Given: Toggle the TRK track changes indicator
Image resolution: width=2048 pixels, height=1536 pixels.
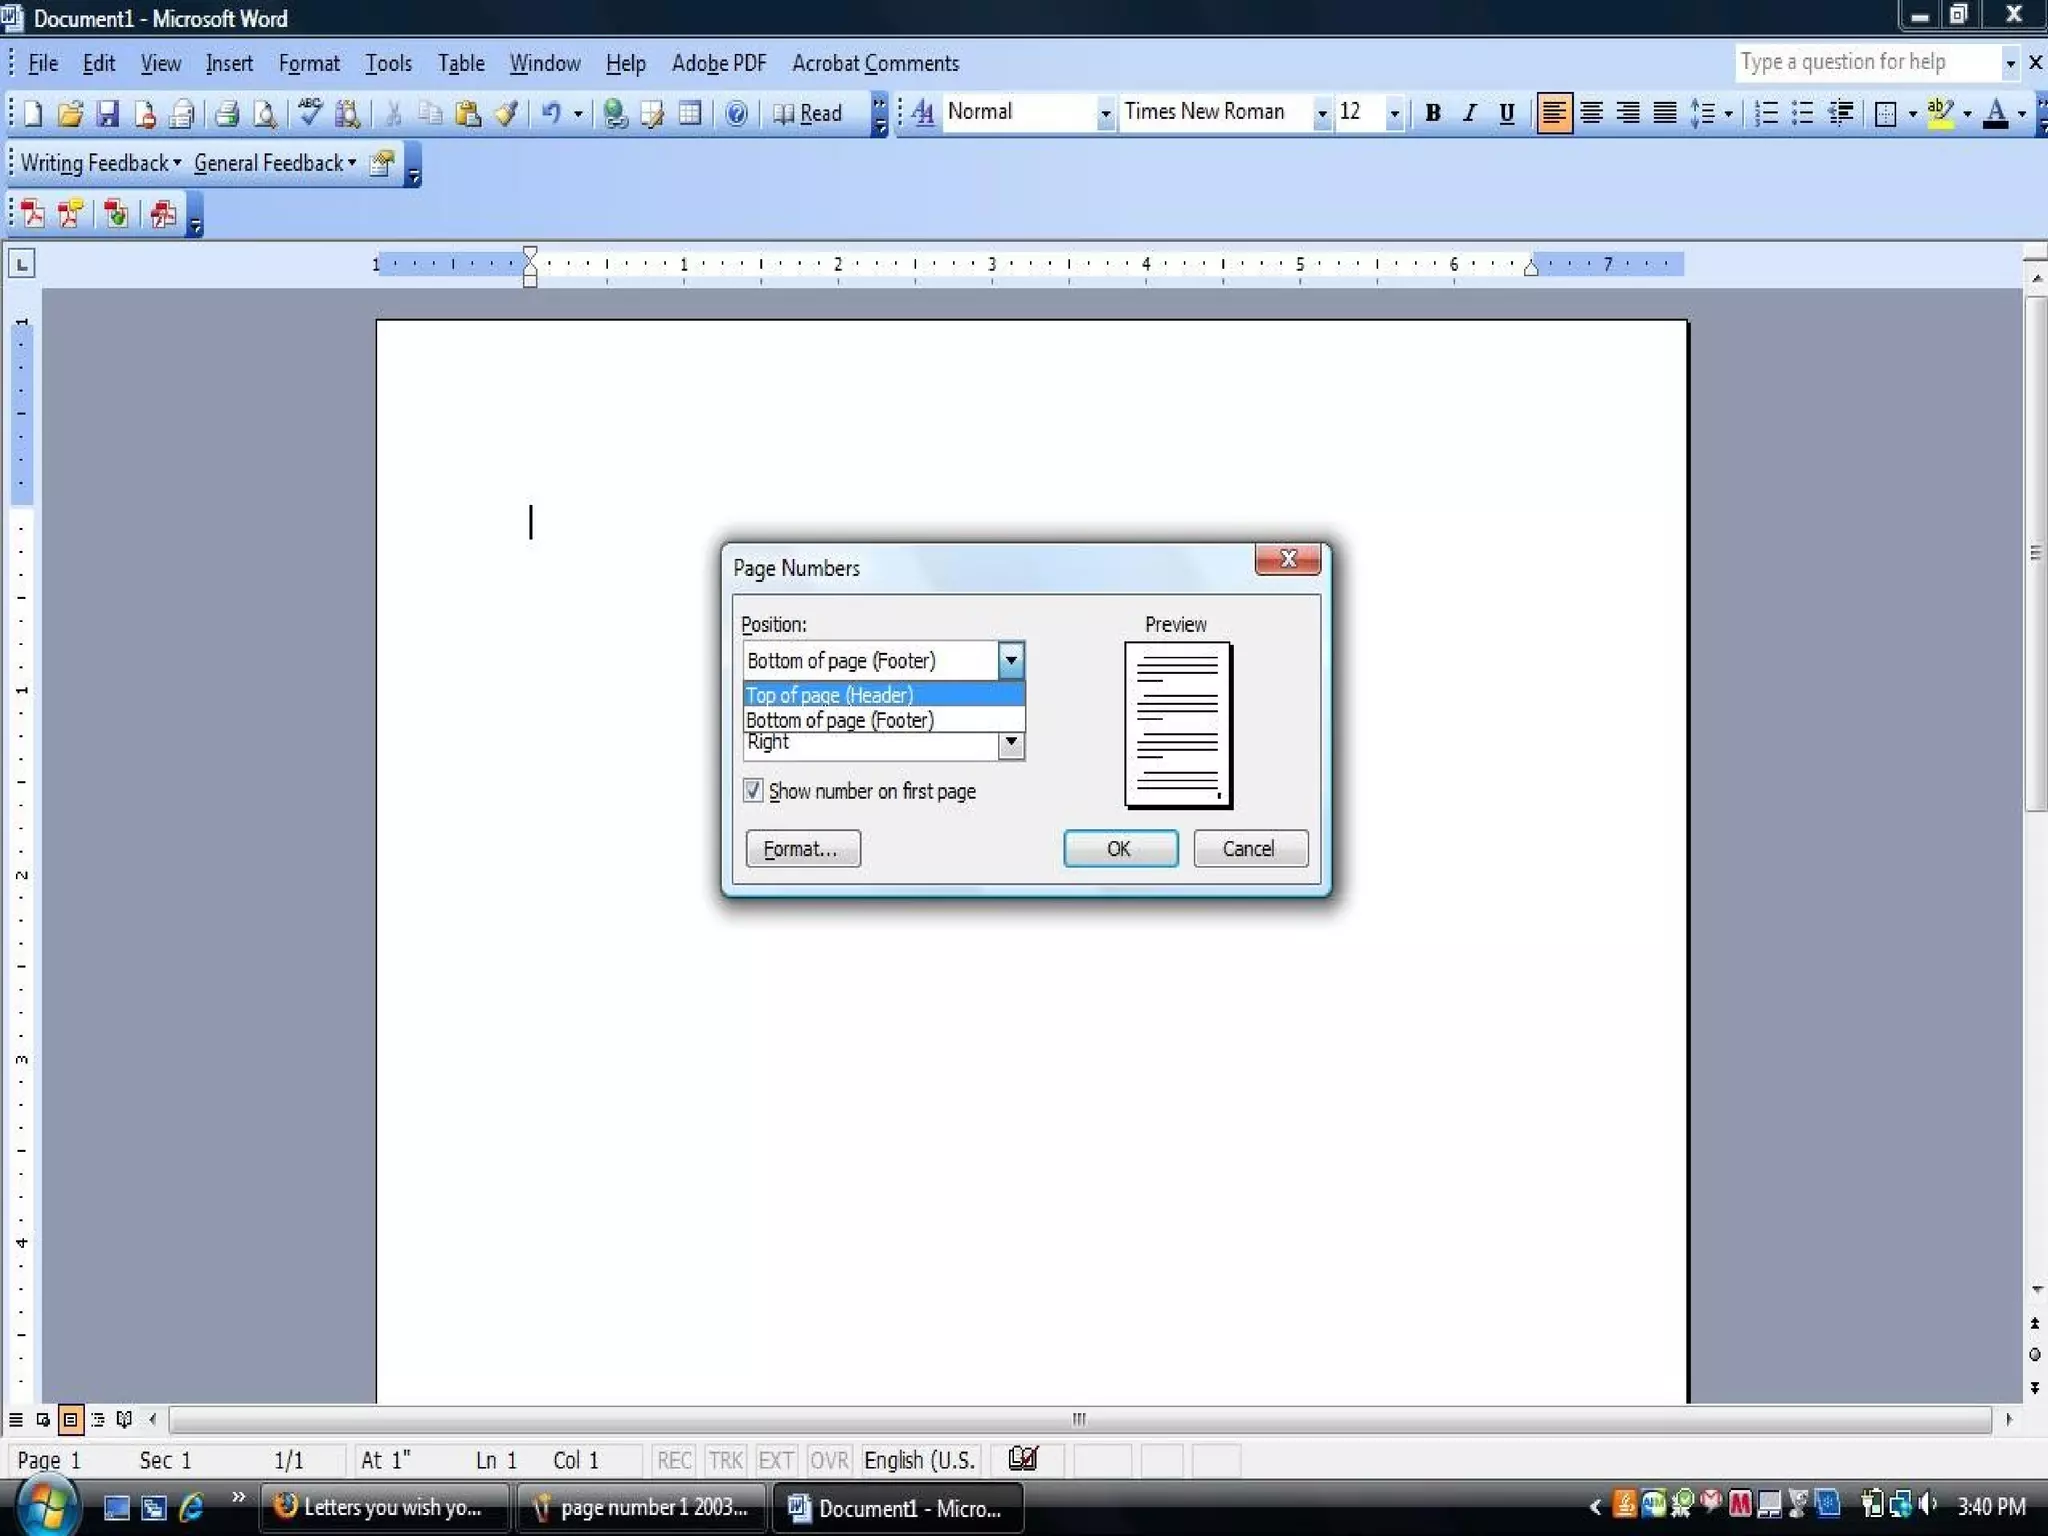Looking at the screenshot, I should point(725,1460).
